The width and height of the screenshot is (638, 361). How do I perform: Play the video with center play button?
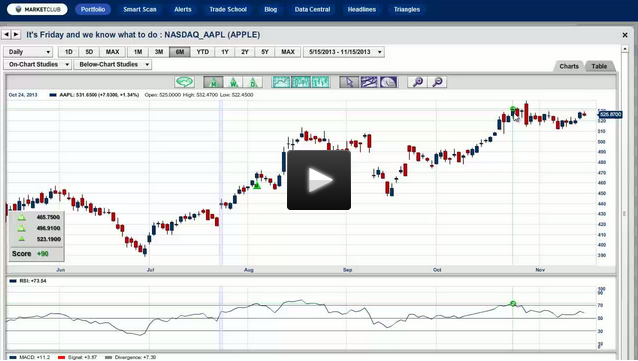pyautogui.click(x=319, y=180)
